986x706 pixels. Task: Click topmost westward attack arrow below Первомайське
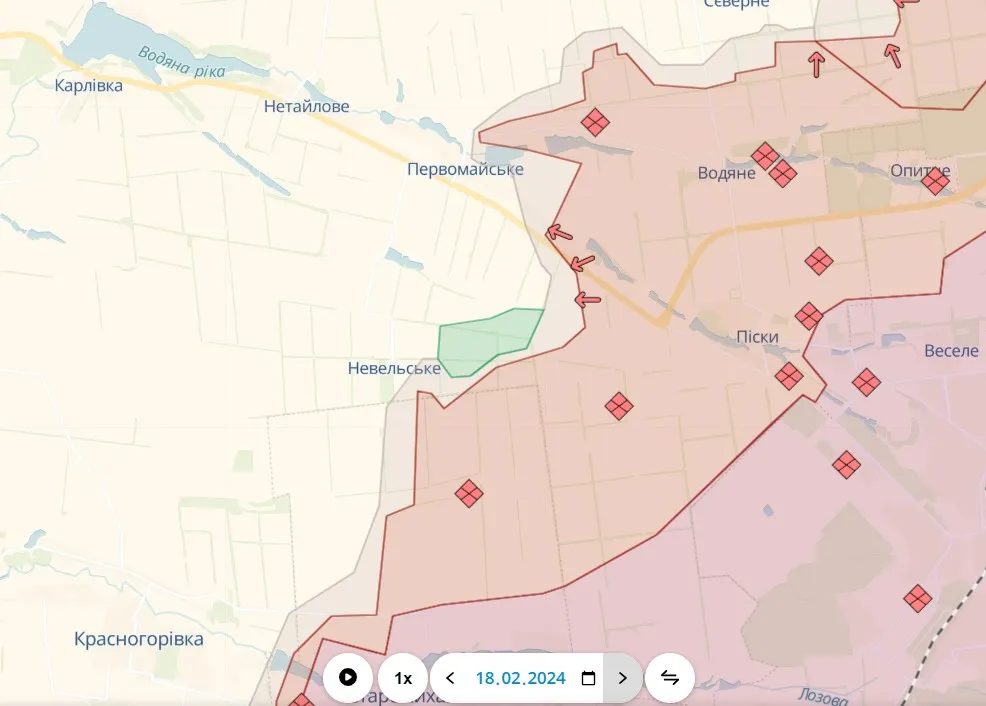tap(559, 233)
